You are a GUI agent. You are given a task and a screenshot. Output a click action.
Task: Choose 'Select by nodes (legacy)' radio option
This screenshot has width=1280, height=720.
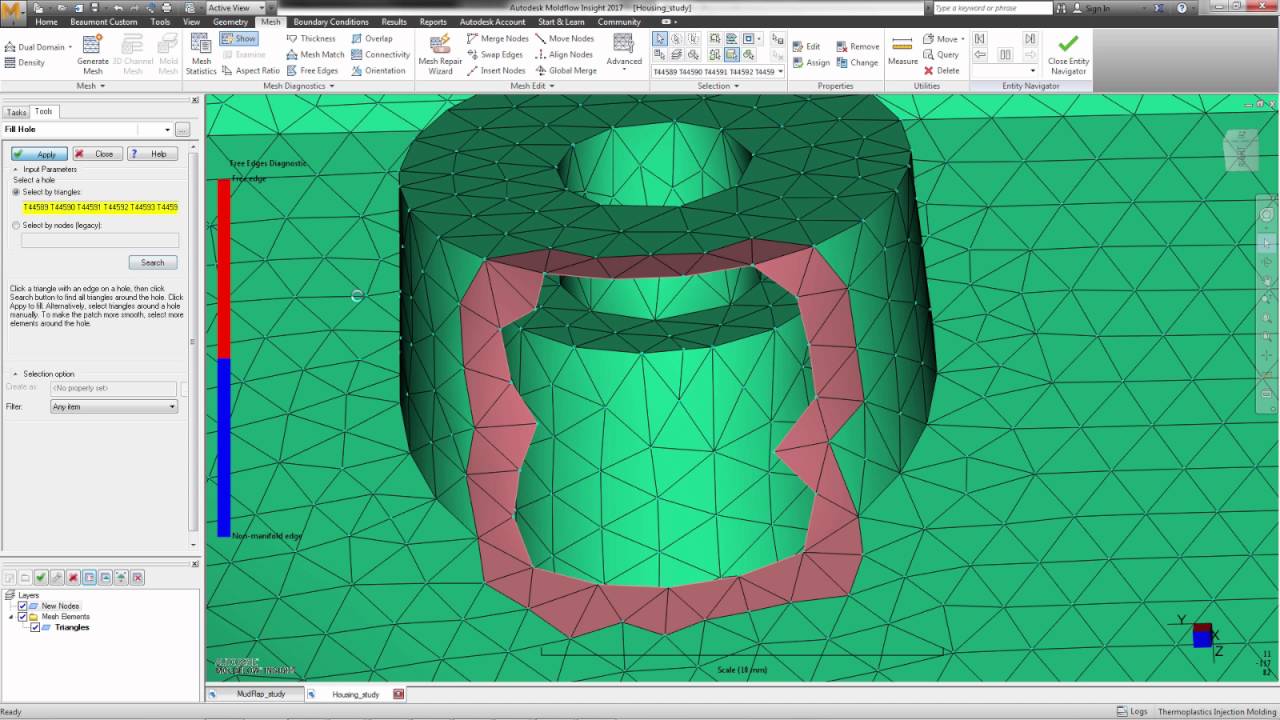click(x=16, y=226)
